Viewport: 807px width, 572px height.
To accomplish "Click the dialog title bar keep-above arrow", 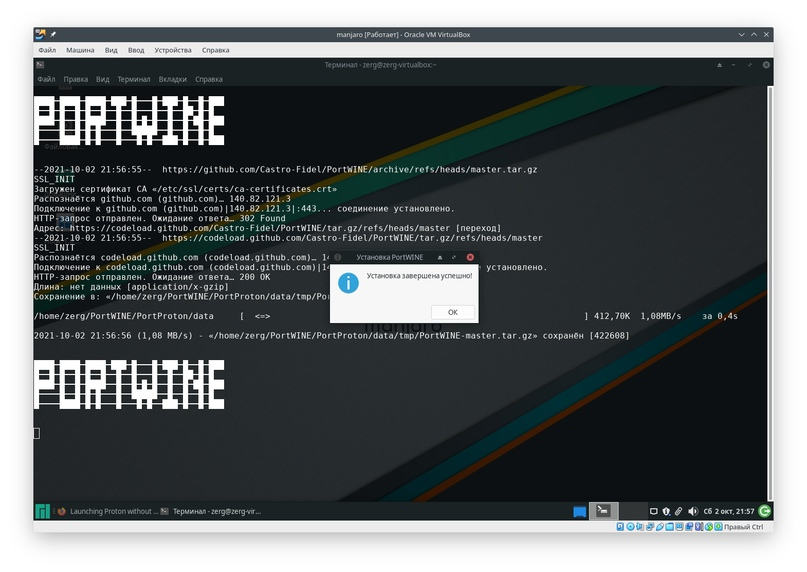I will pyautogui.click(x=440, y=257).
